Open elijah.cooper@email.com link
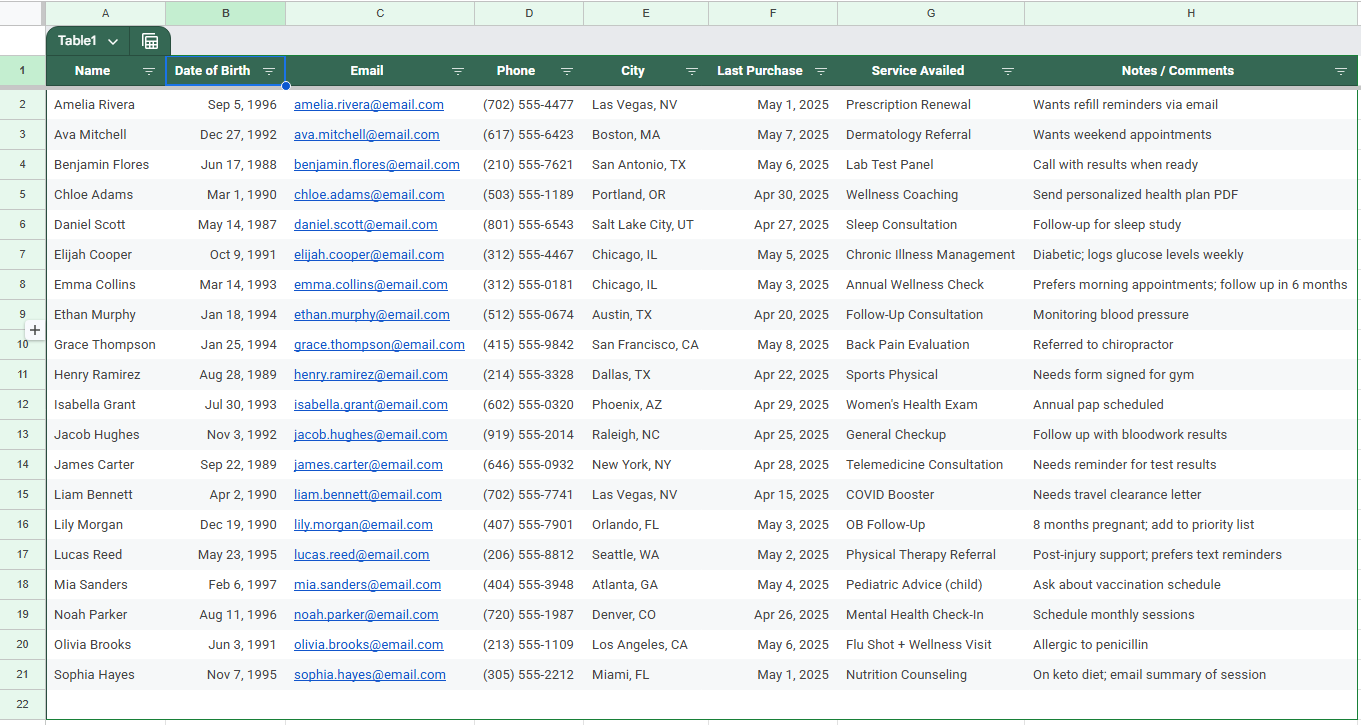Image resolution: width=1361 pixels, height=725 pixels. click(369, 255)
